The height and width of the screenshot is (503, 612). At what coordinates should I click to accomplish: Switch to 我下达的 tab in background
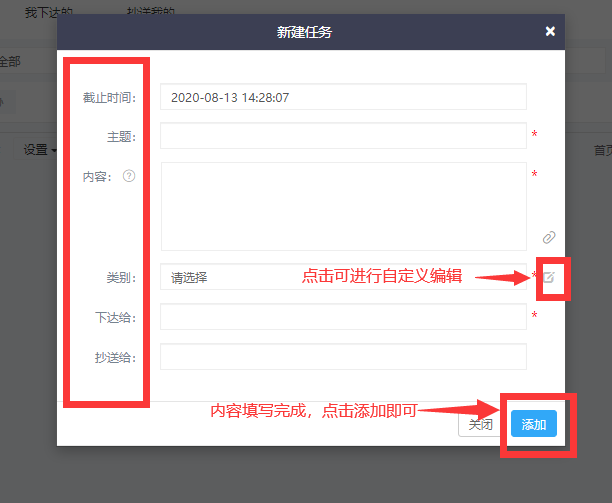[48, 12]
